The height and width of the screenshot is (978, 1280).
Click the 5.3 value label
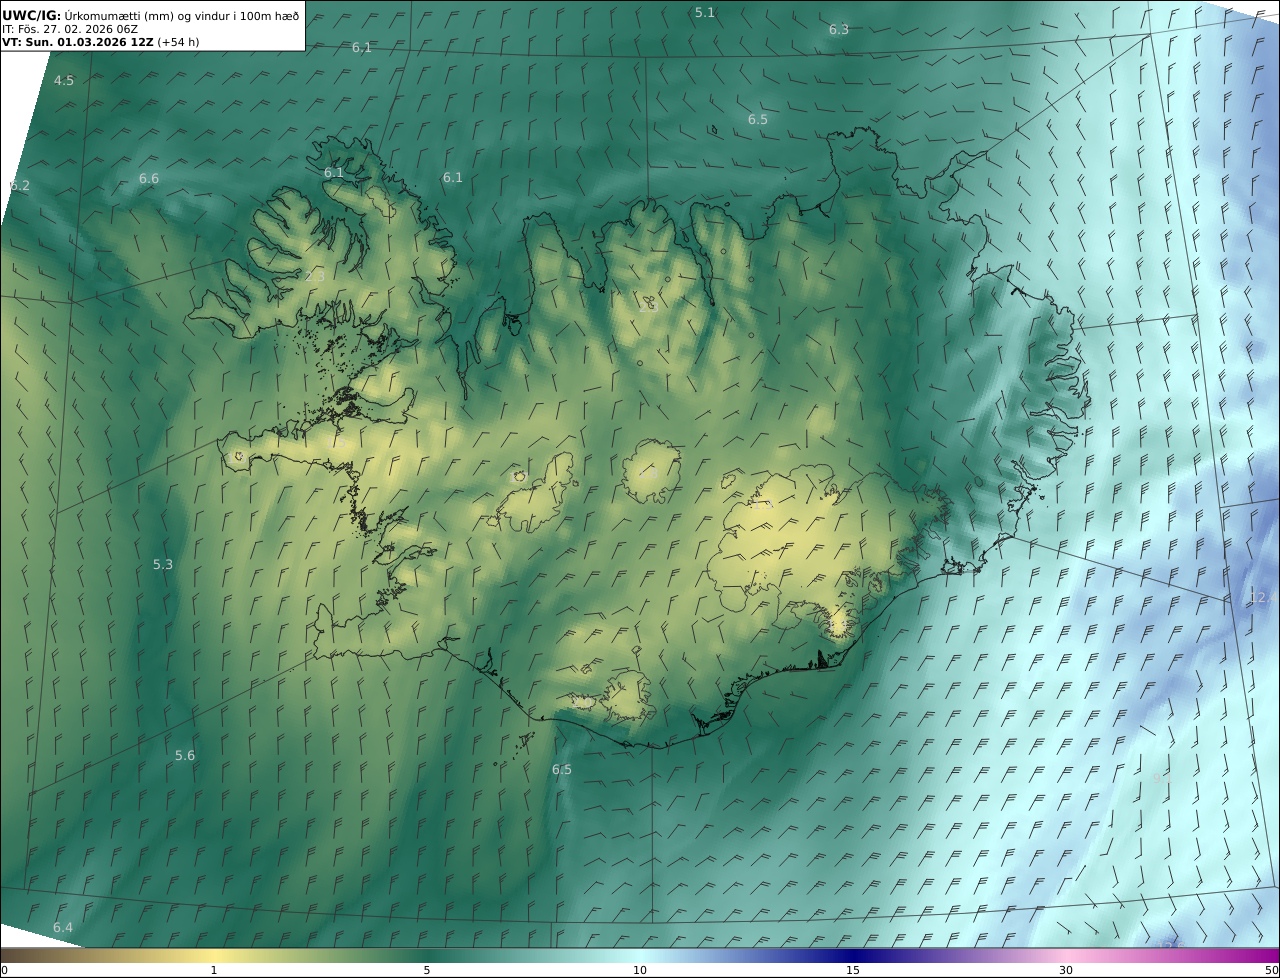pos(162,565)
